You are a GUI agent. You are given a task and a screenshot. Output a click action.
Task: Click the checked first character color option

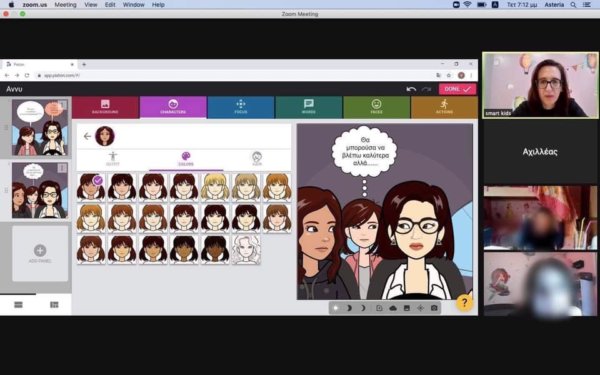coord(91,187)
